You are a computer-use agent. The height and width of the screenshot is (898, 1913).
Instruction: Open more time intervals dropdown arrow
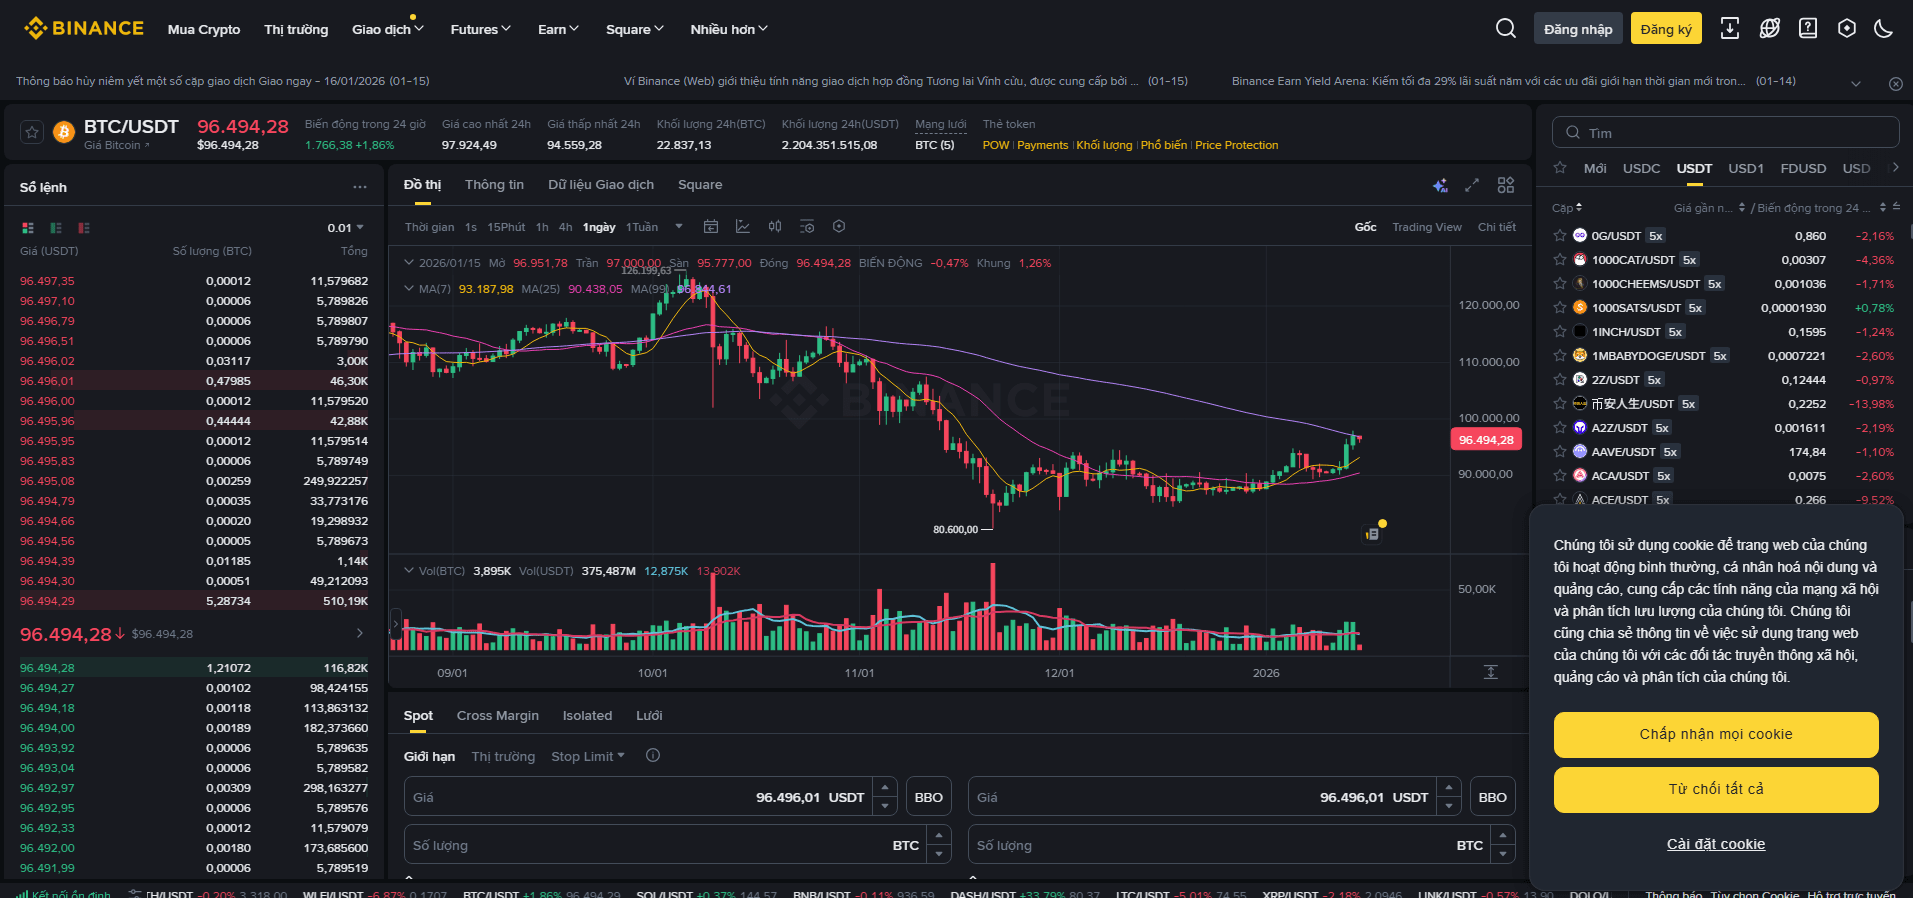[x=679, y=227]
